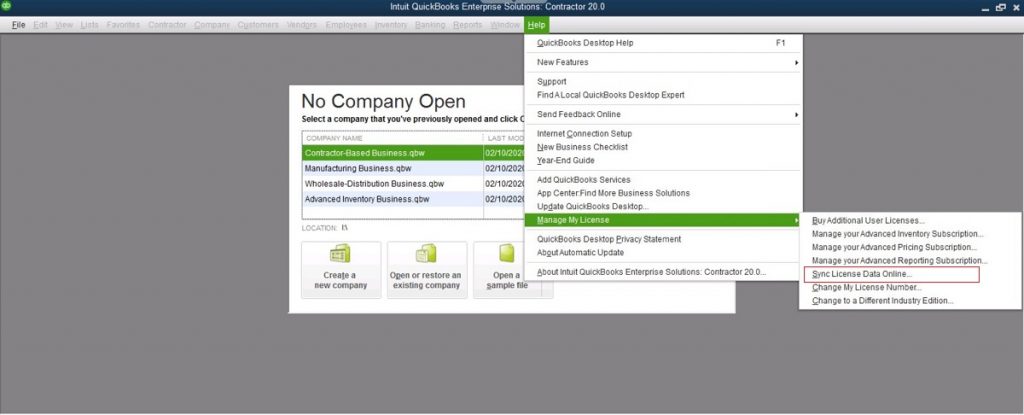
Task: Select Wholesale-Distribution Business.qbw file
Action: (x=413, y=184)
